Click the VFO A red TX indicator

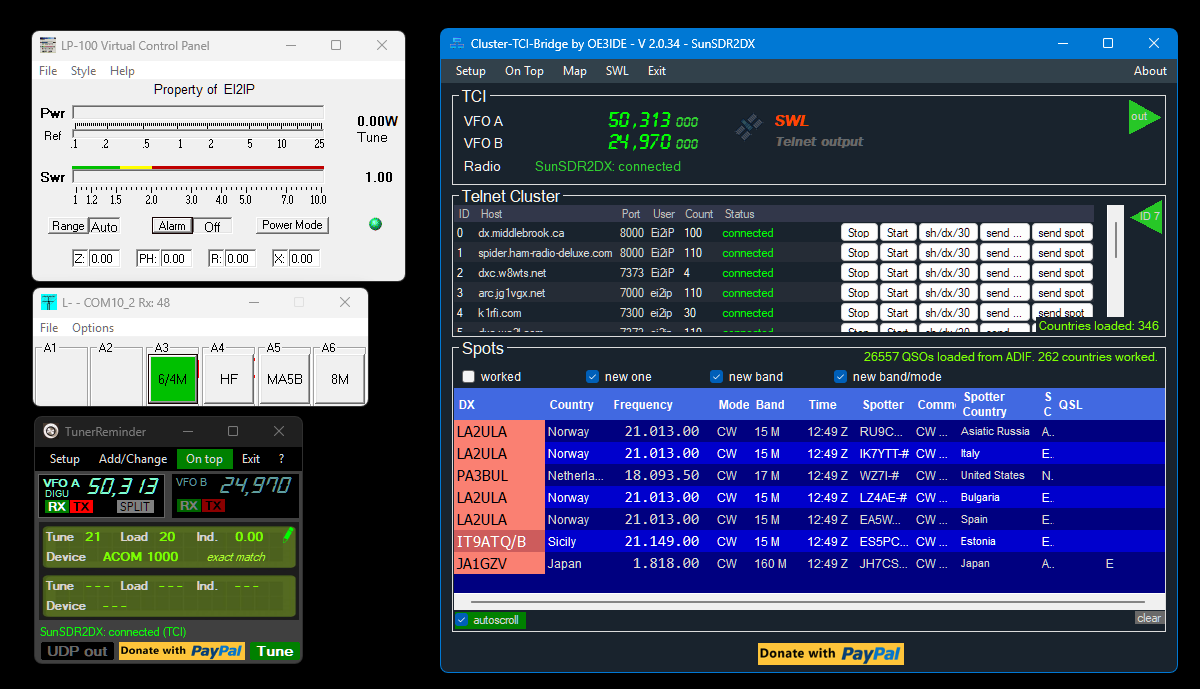click(x=81, y=506)
